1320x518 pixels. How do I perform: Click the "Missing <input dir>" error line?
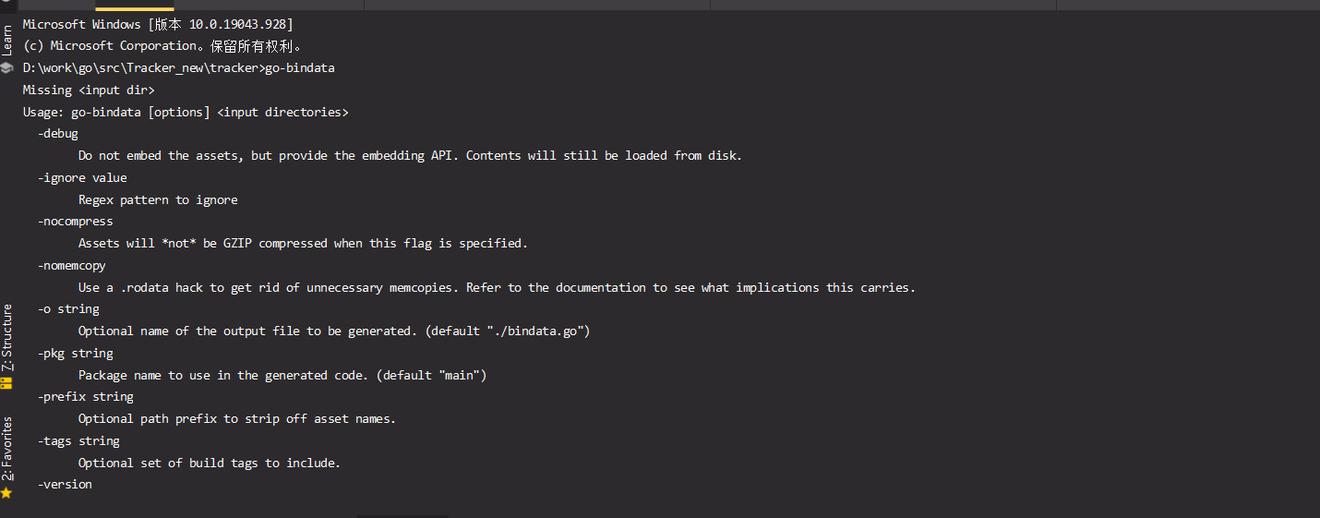click(89, 90)
